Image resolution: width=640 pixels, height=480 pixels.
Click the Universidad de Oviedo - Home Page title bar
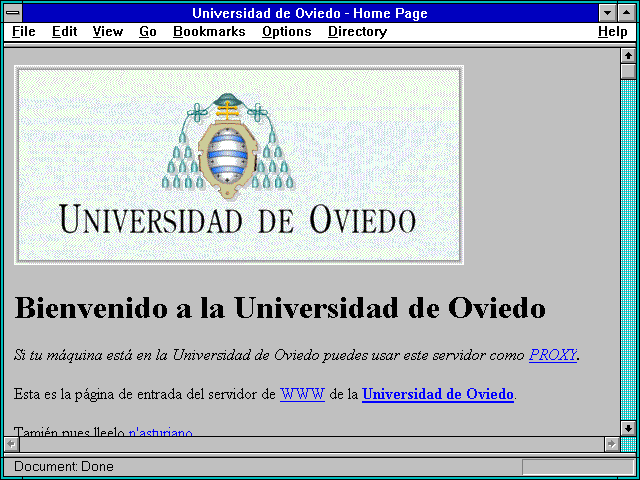coord(310,13)
